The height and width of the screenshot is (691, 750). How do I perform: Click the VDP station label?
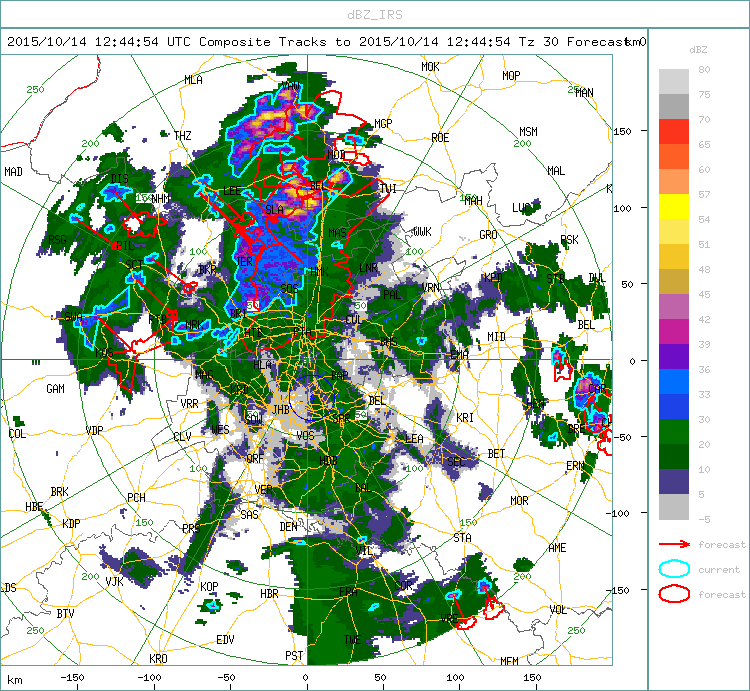94,430
